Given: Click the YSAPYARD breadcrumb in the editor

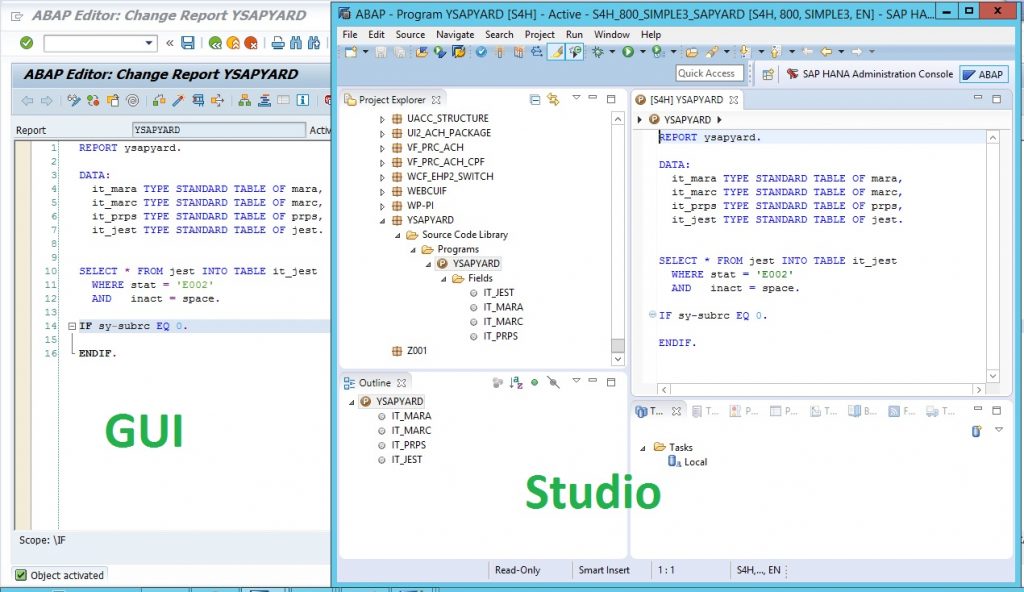Looking at the screenshot, I should 687,120.
